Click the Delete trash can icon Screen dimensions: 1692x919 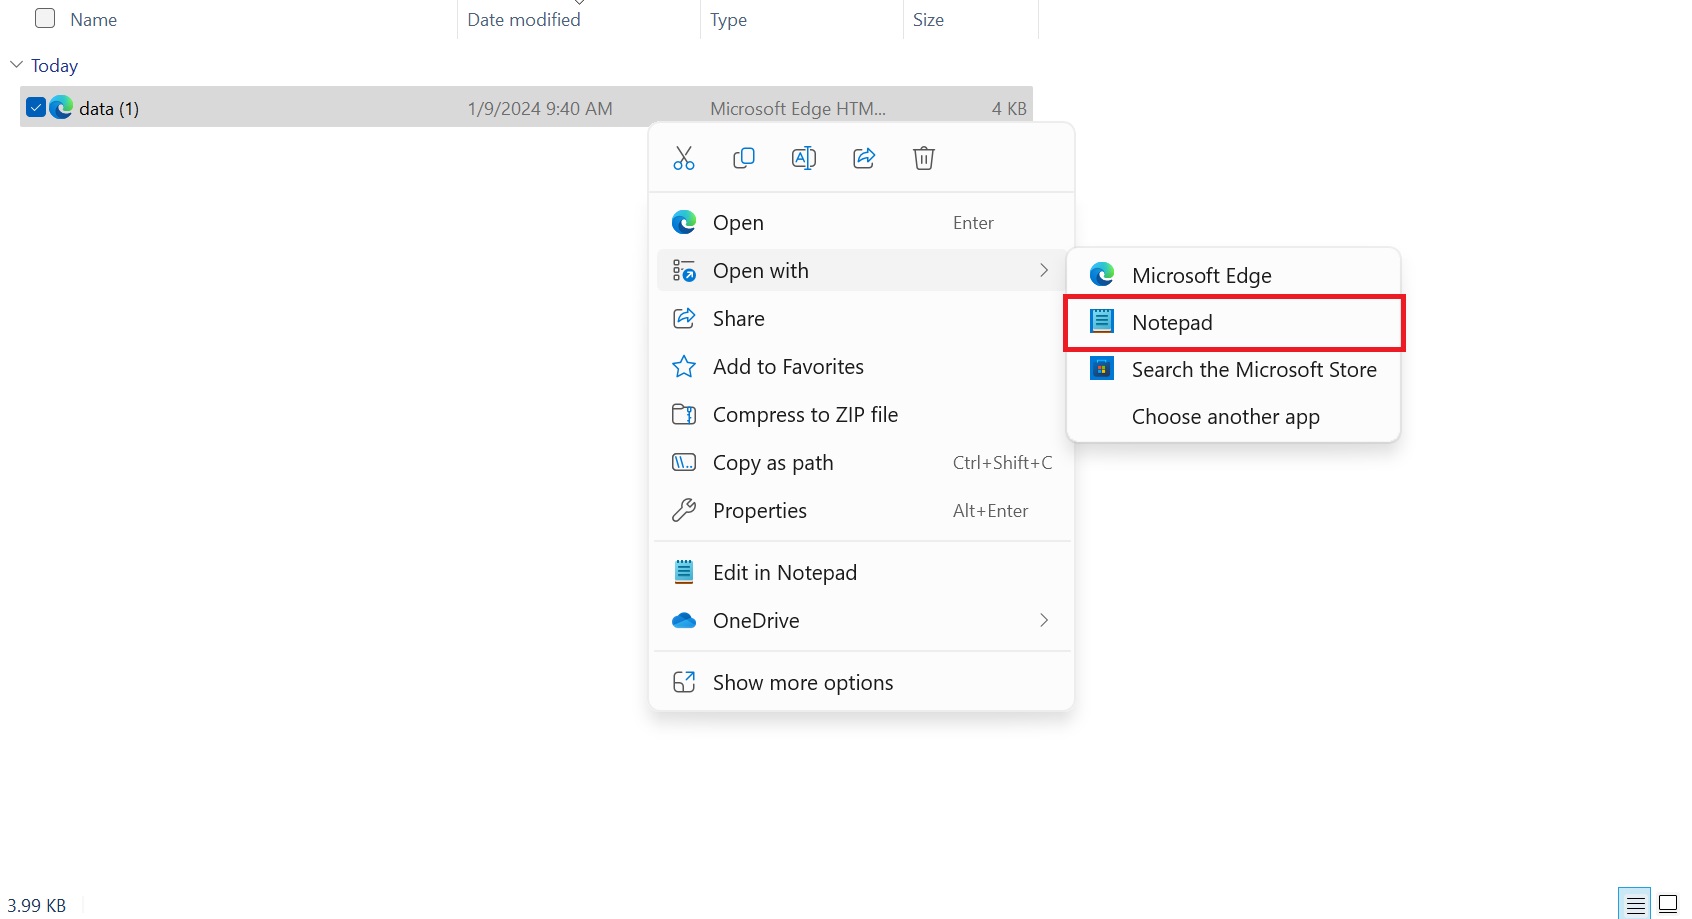coord(924,158)
